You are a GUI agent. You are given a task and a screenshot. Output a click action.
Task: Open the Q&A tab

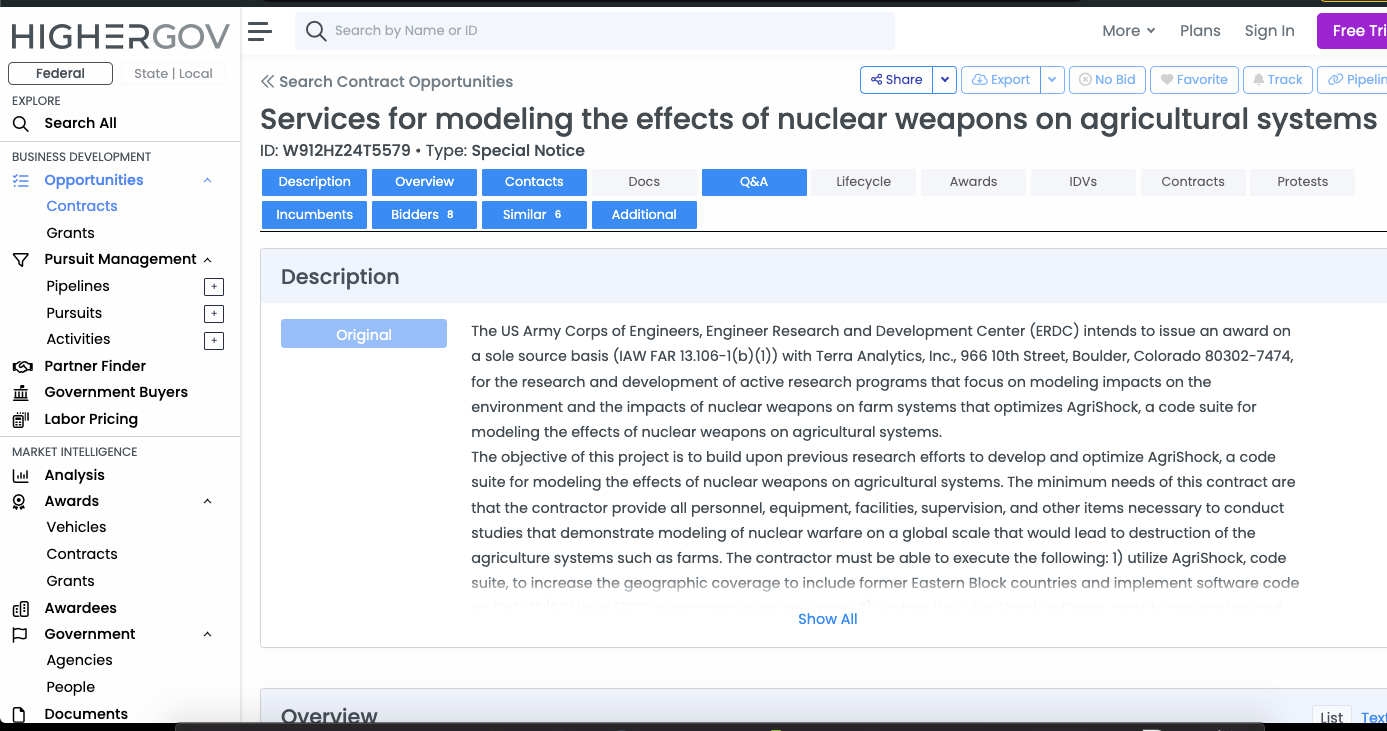(x=754, y=182)
